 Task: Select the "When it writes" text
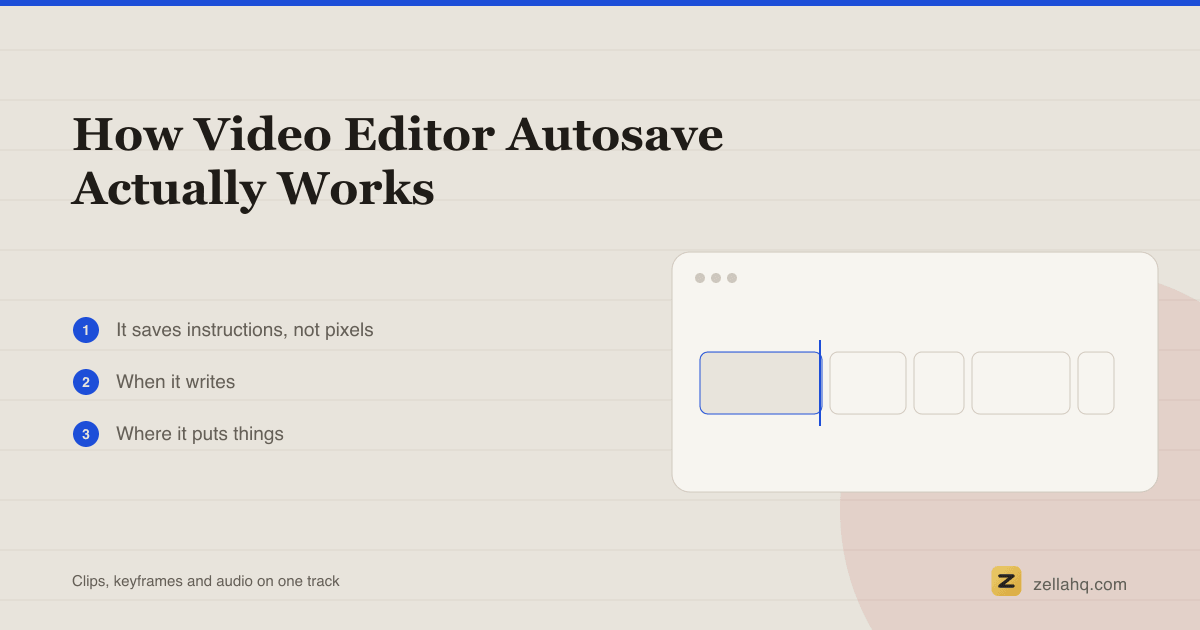pyautogui.click(x=176, y=382)
